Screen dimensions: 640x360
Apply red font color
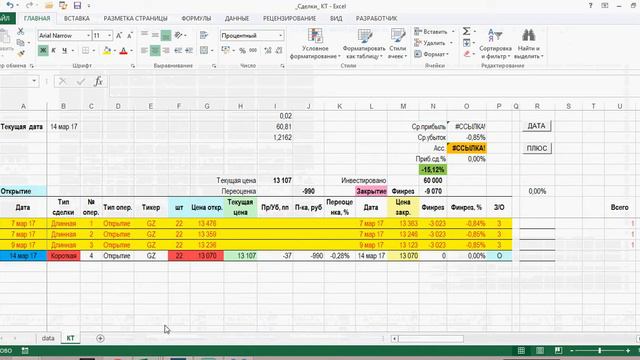(124, 51)
